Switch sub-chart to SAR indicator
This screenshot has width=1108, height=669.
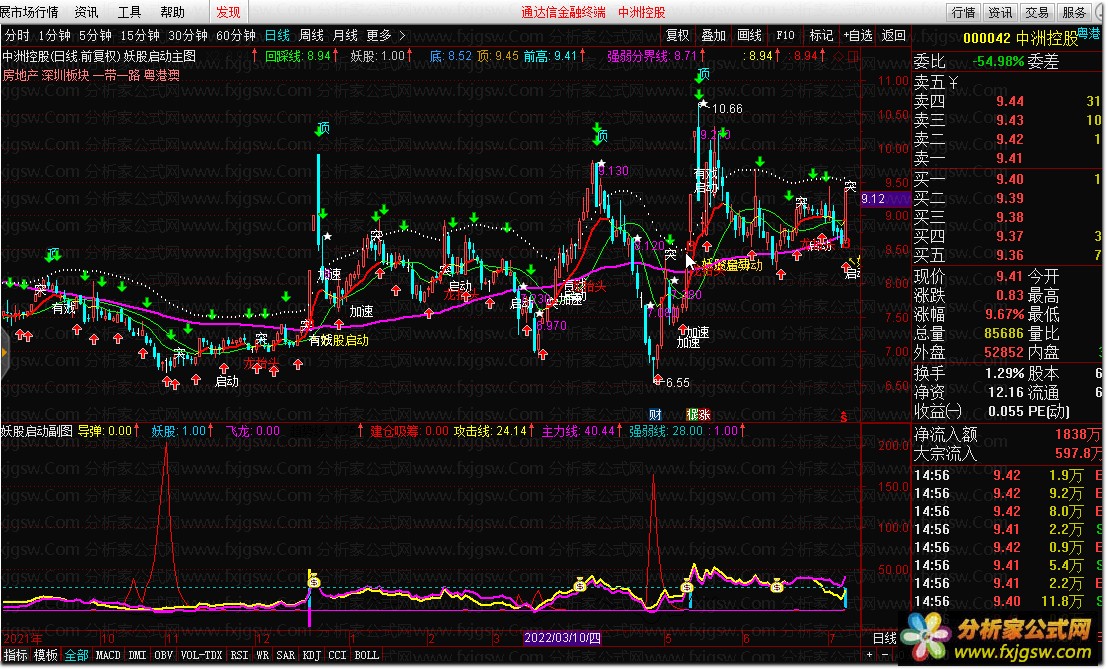[x=285, y=656]
